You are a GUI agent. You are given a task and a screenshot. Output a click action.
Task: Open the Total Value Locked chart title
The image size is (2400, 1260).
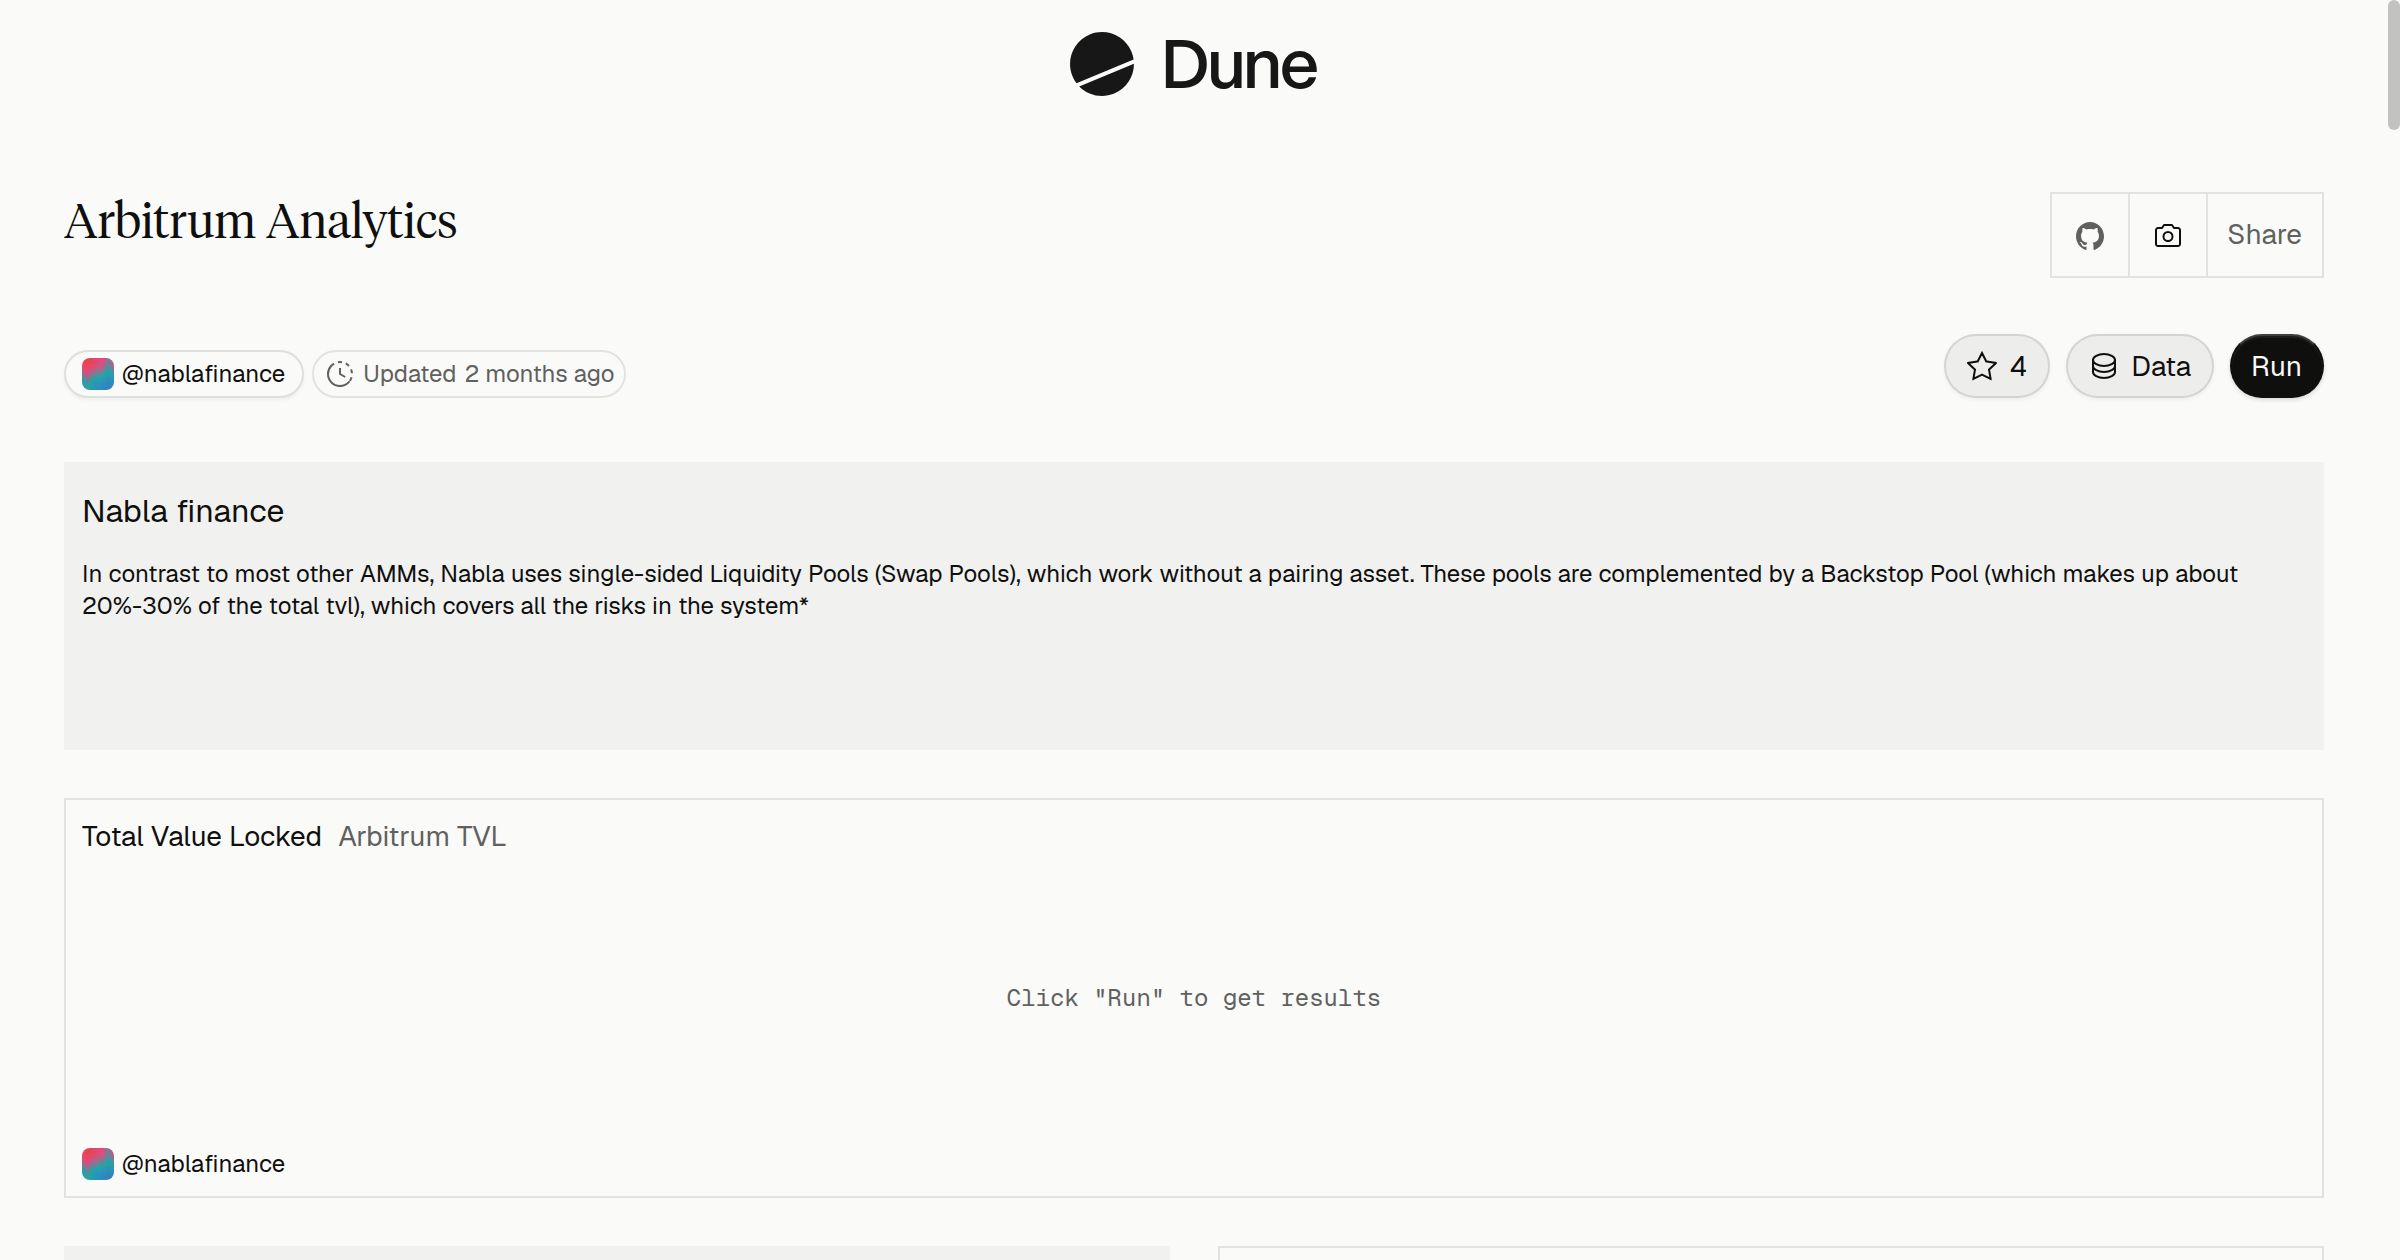pyautogui.click(x=202, y=836)
